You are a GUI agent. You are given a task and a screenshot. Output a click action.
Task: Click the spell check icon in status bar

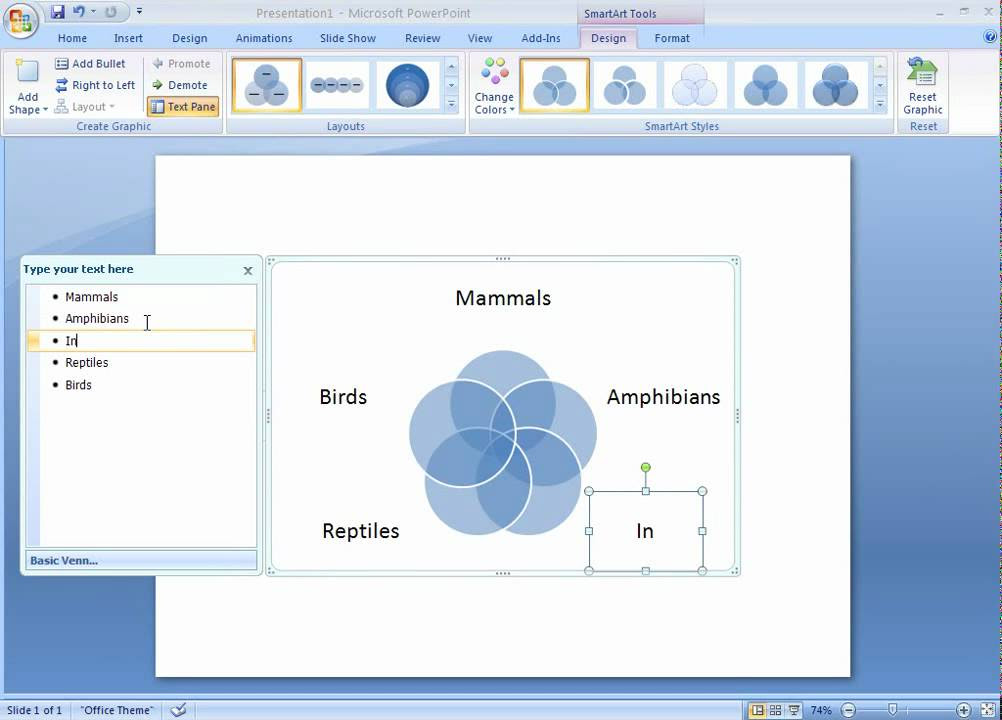coord(178,710)
